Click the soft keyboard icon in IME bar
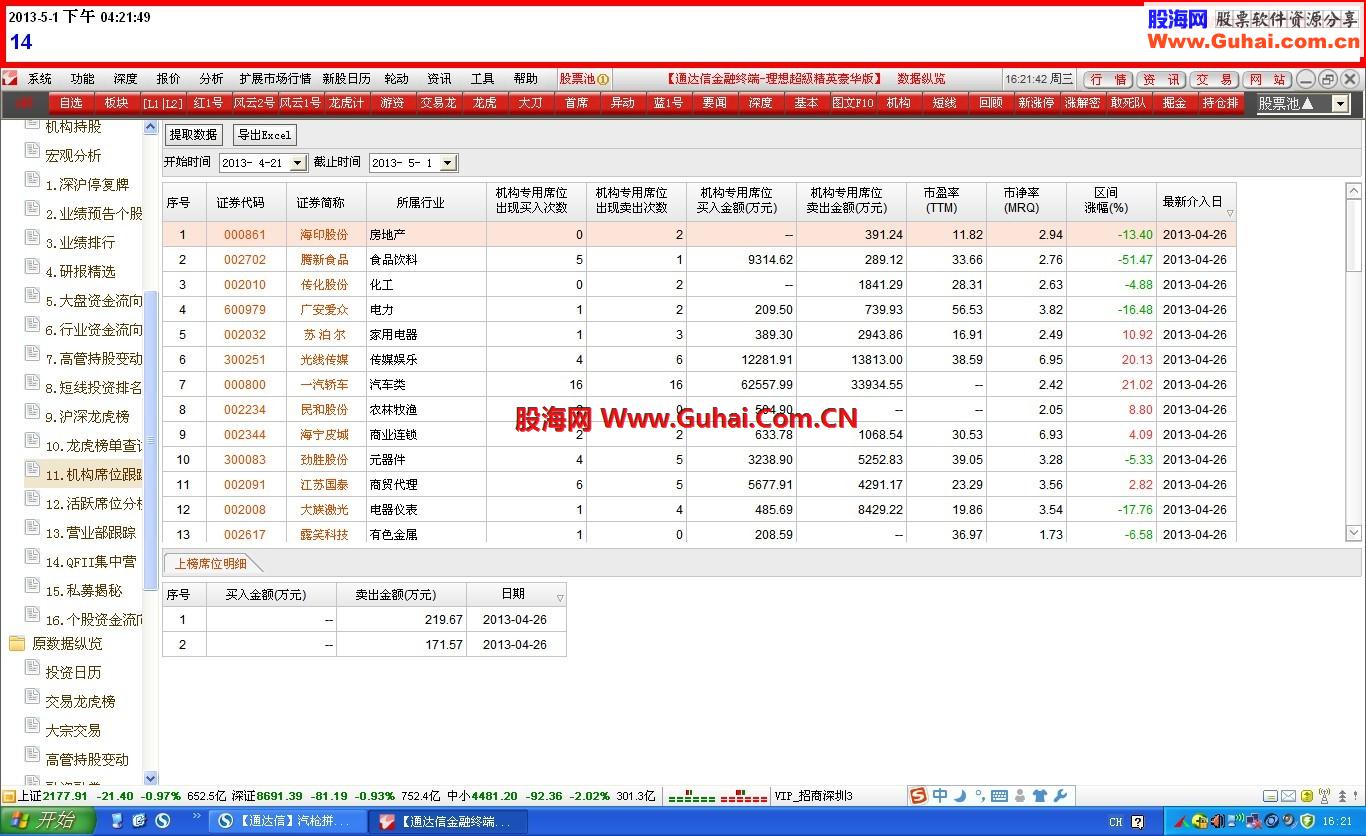The width and height of the screenshot is (1366, 836). click(999, 796)
